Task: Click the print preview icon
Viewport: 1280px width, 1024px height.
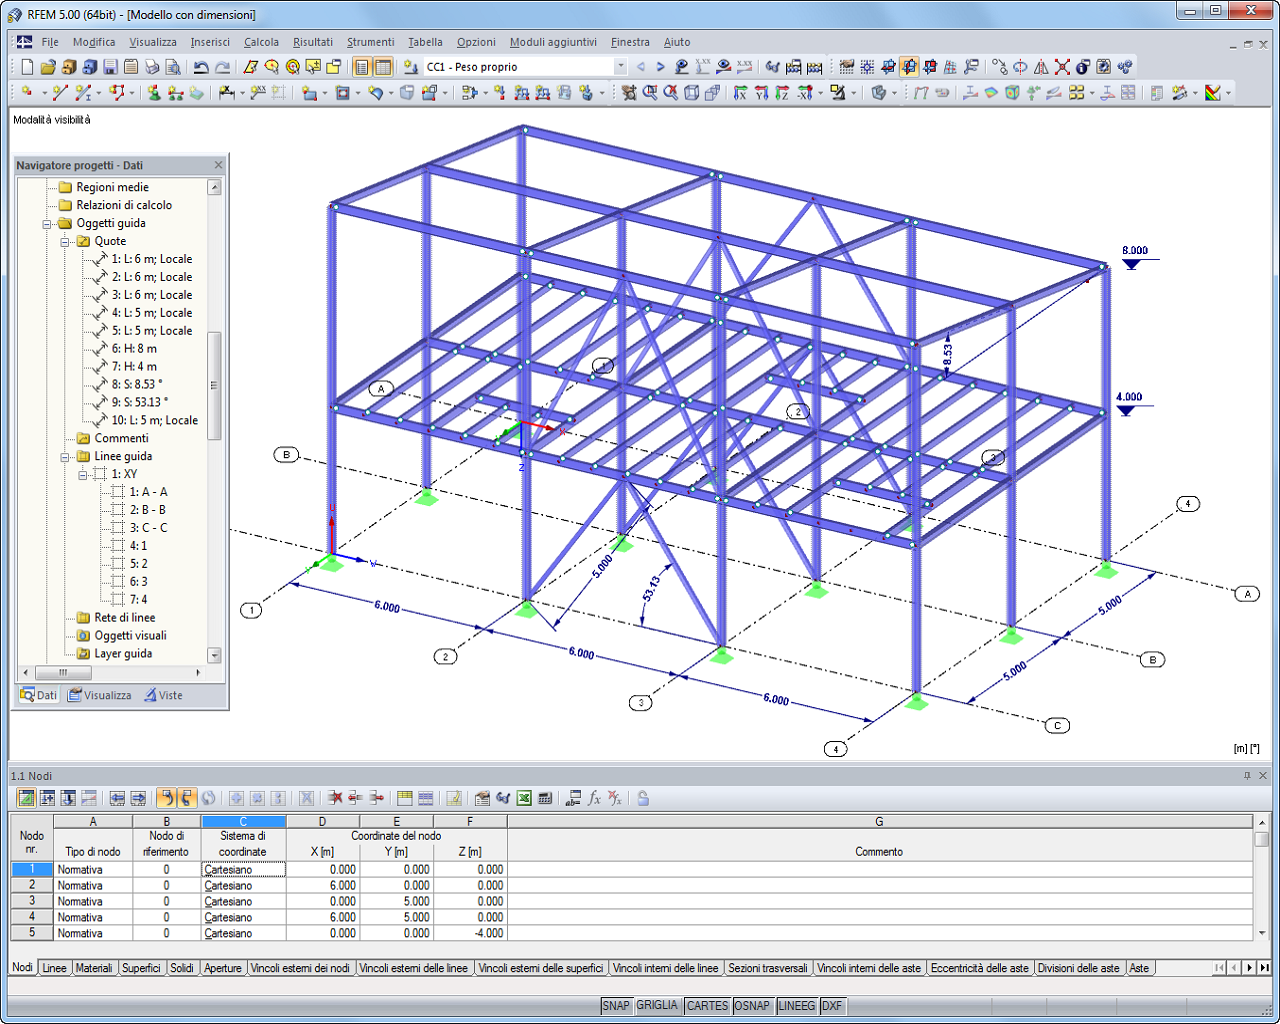Action: (x=173, y=67)
